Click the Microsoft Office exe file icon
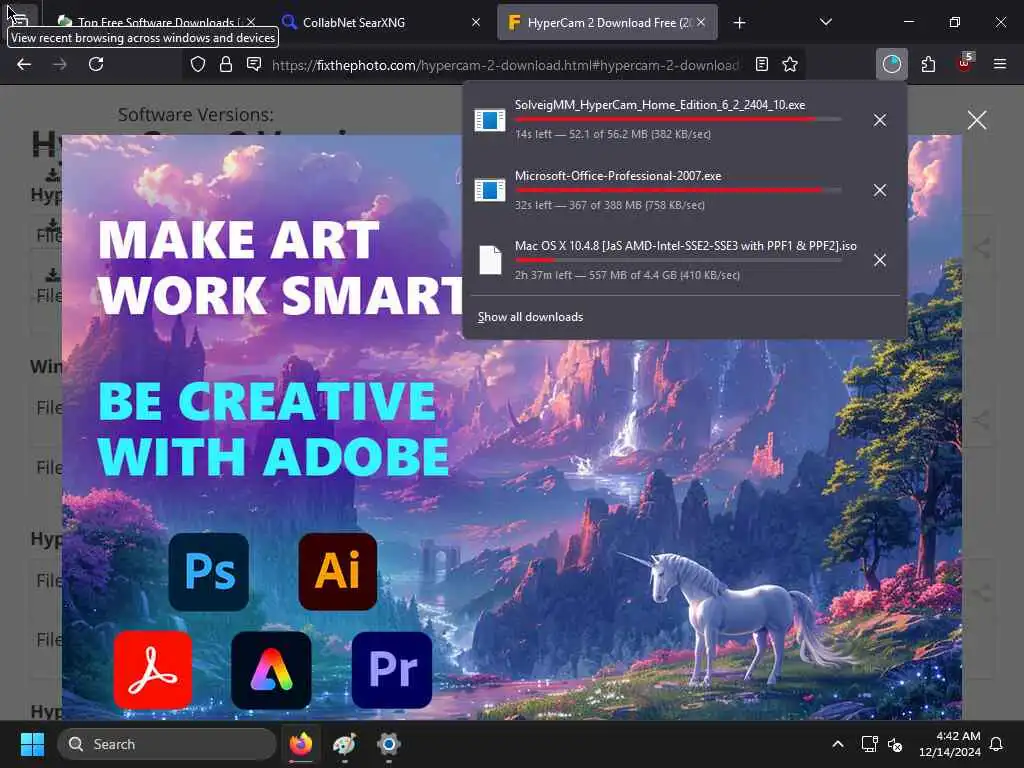The height and width of the screenshot is (768, 1024). (x=490, y=190)
